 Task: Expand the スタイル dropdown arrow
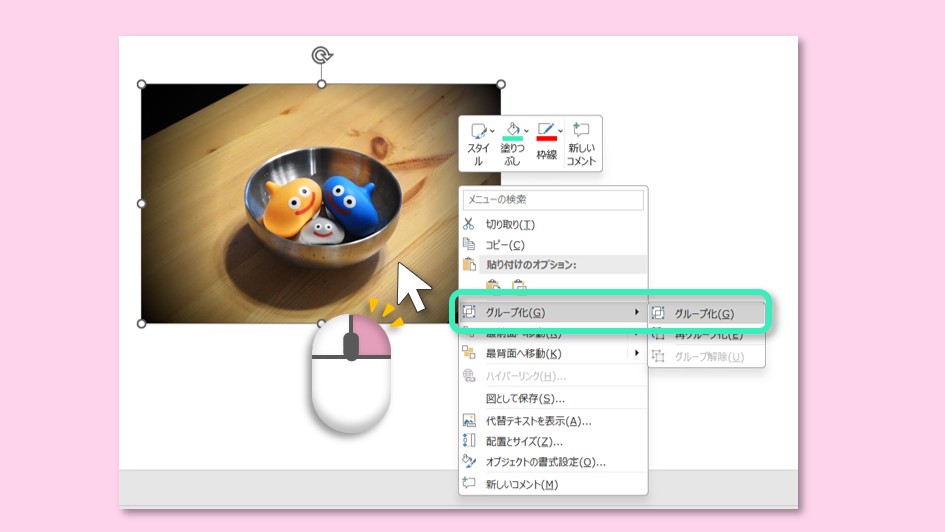pos(492,131)
